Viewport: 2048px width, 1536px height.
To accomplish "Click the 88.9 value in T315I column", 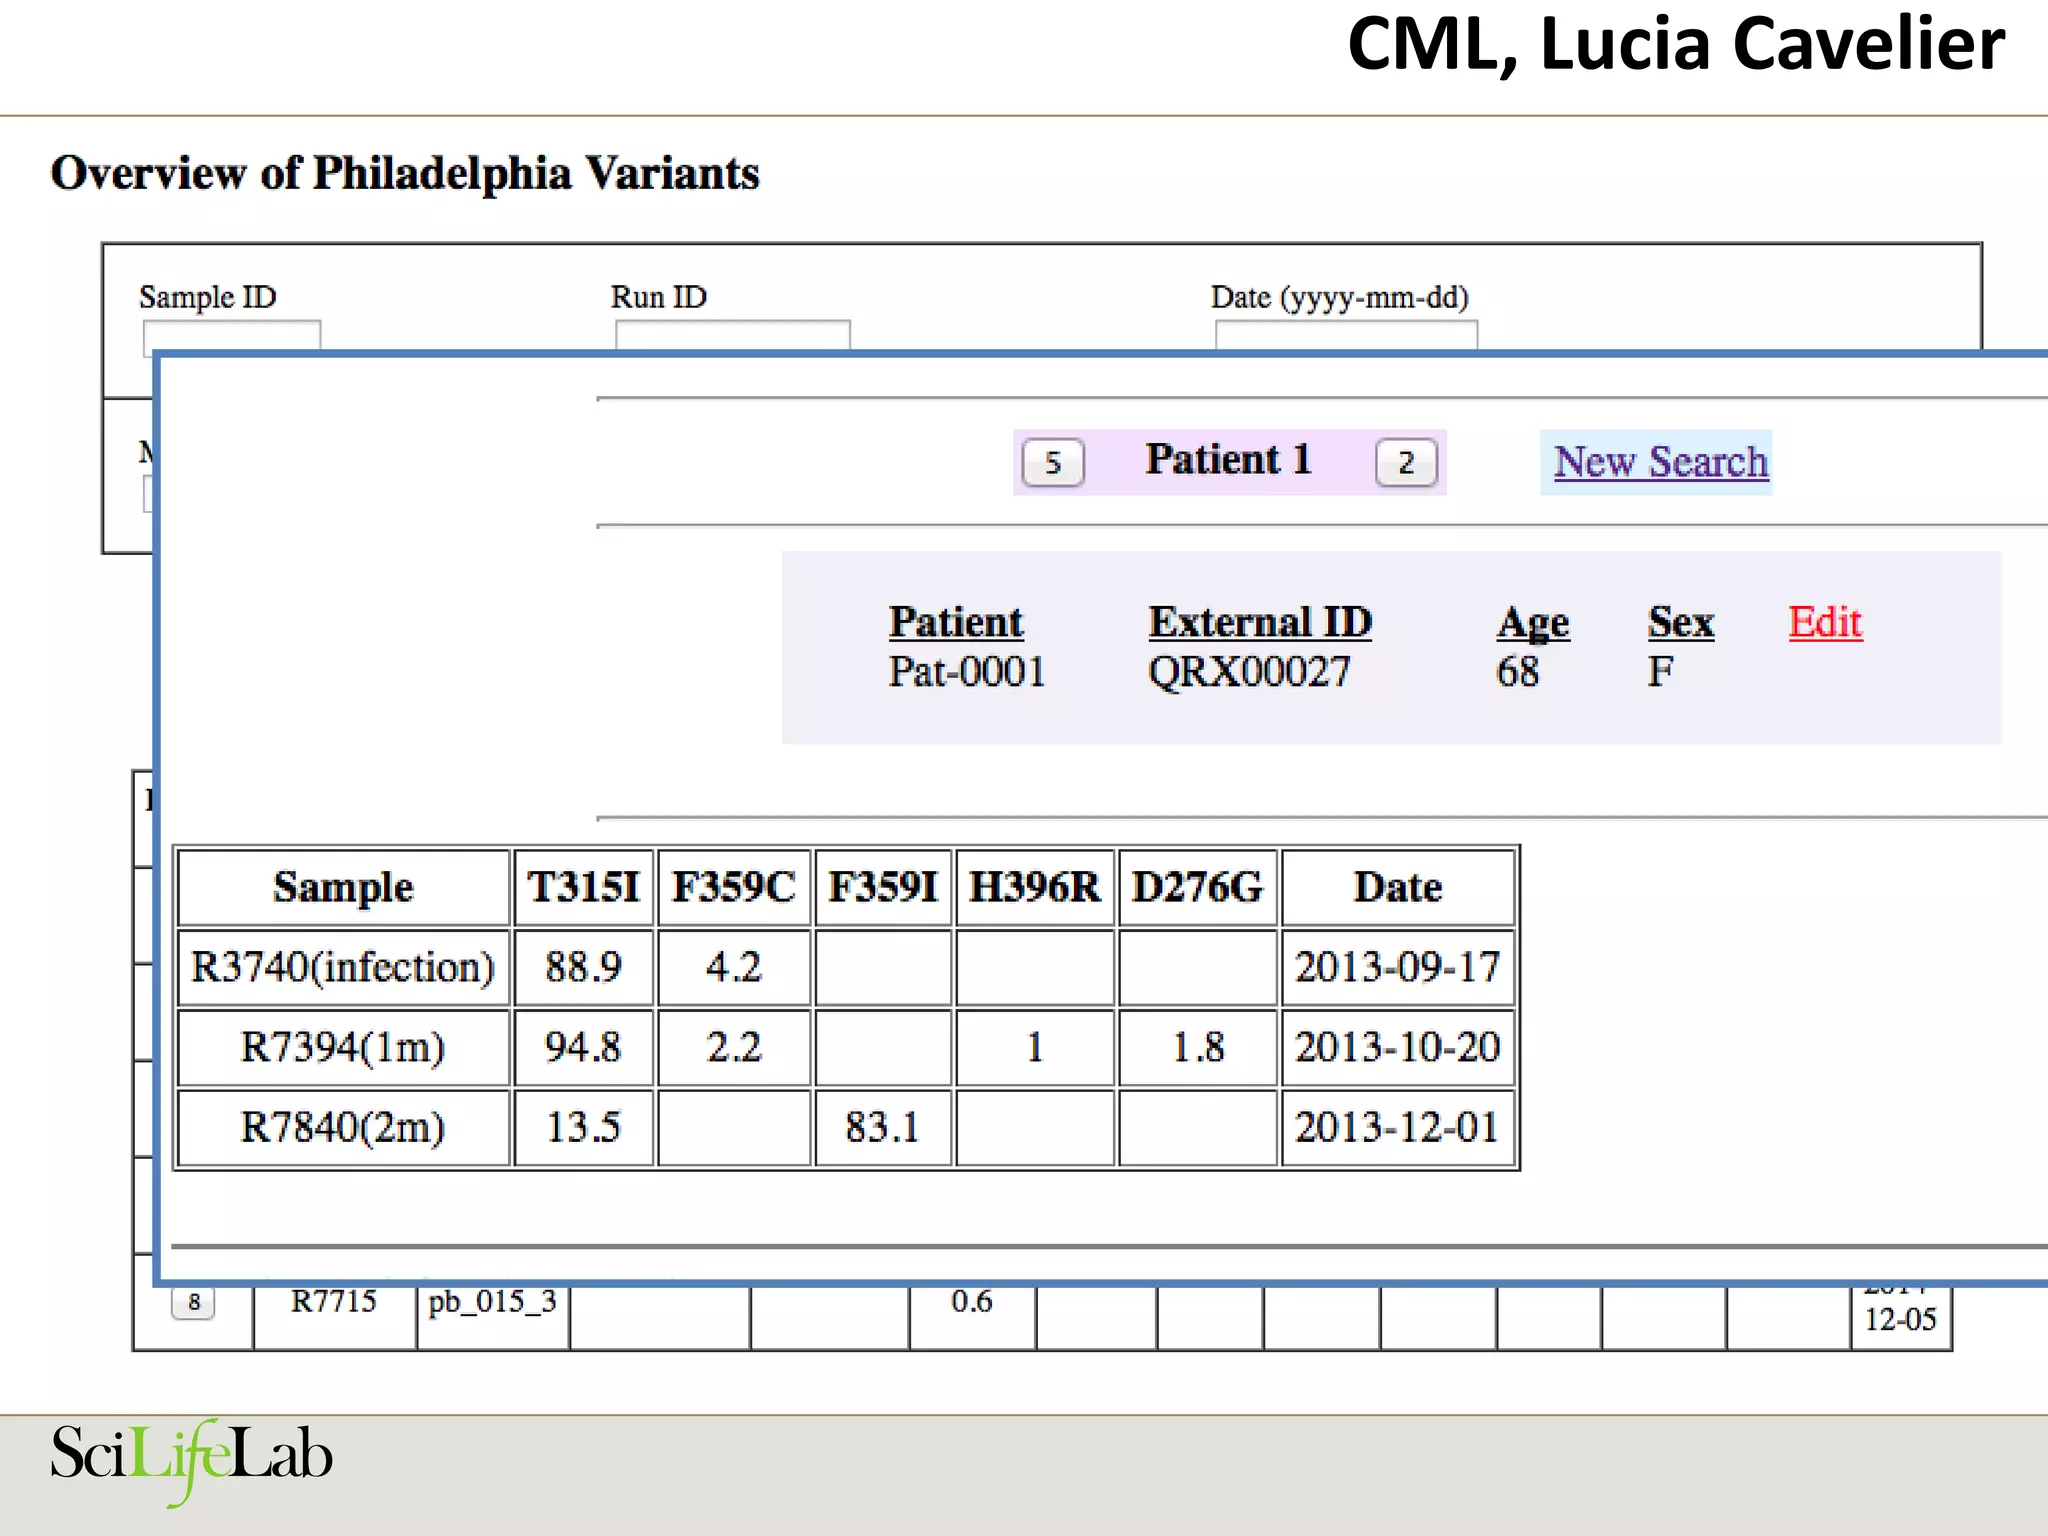I will (x=584, y=968).
